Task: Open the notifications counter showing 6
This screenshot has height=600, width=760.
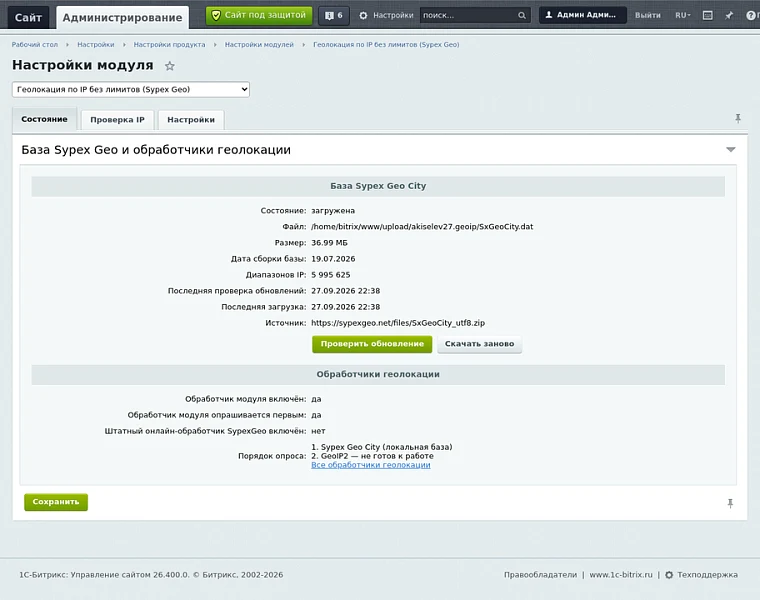Action: 334,16
